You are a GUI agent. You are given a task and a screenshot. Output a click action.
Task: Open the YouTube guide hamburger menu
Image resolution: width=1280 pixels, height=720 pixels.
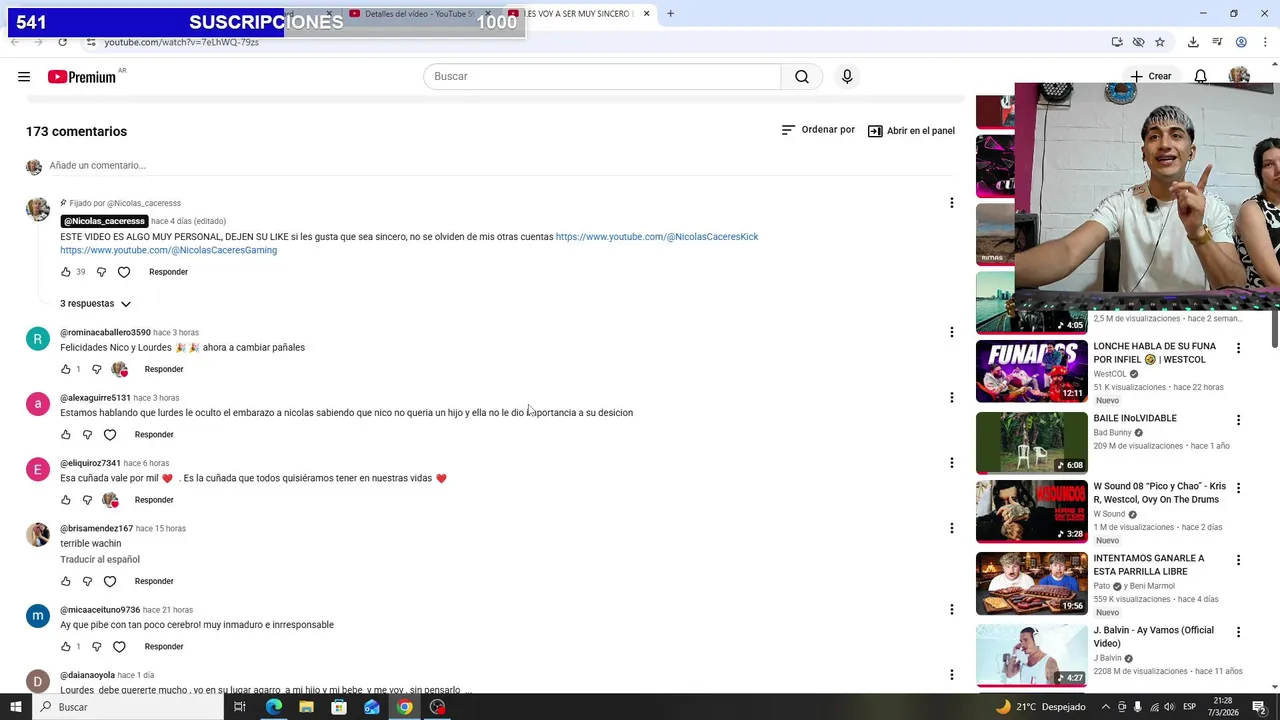coord(24,76)
